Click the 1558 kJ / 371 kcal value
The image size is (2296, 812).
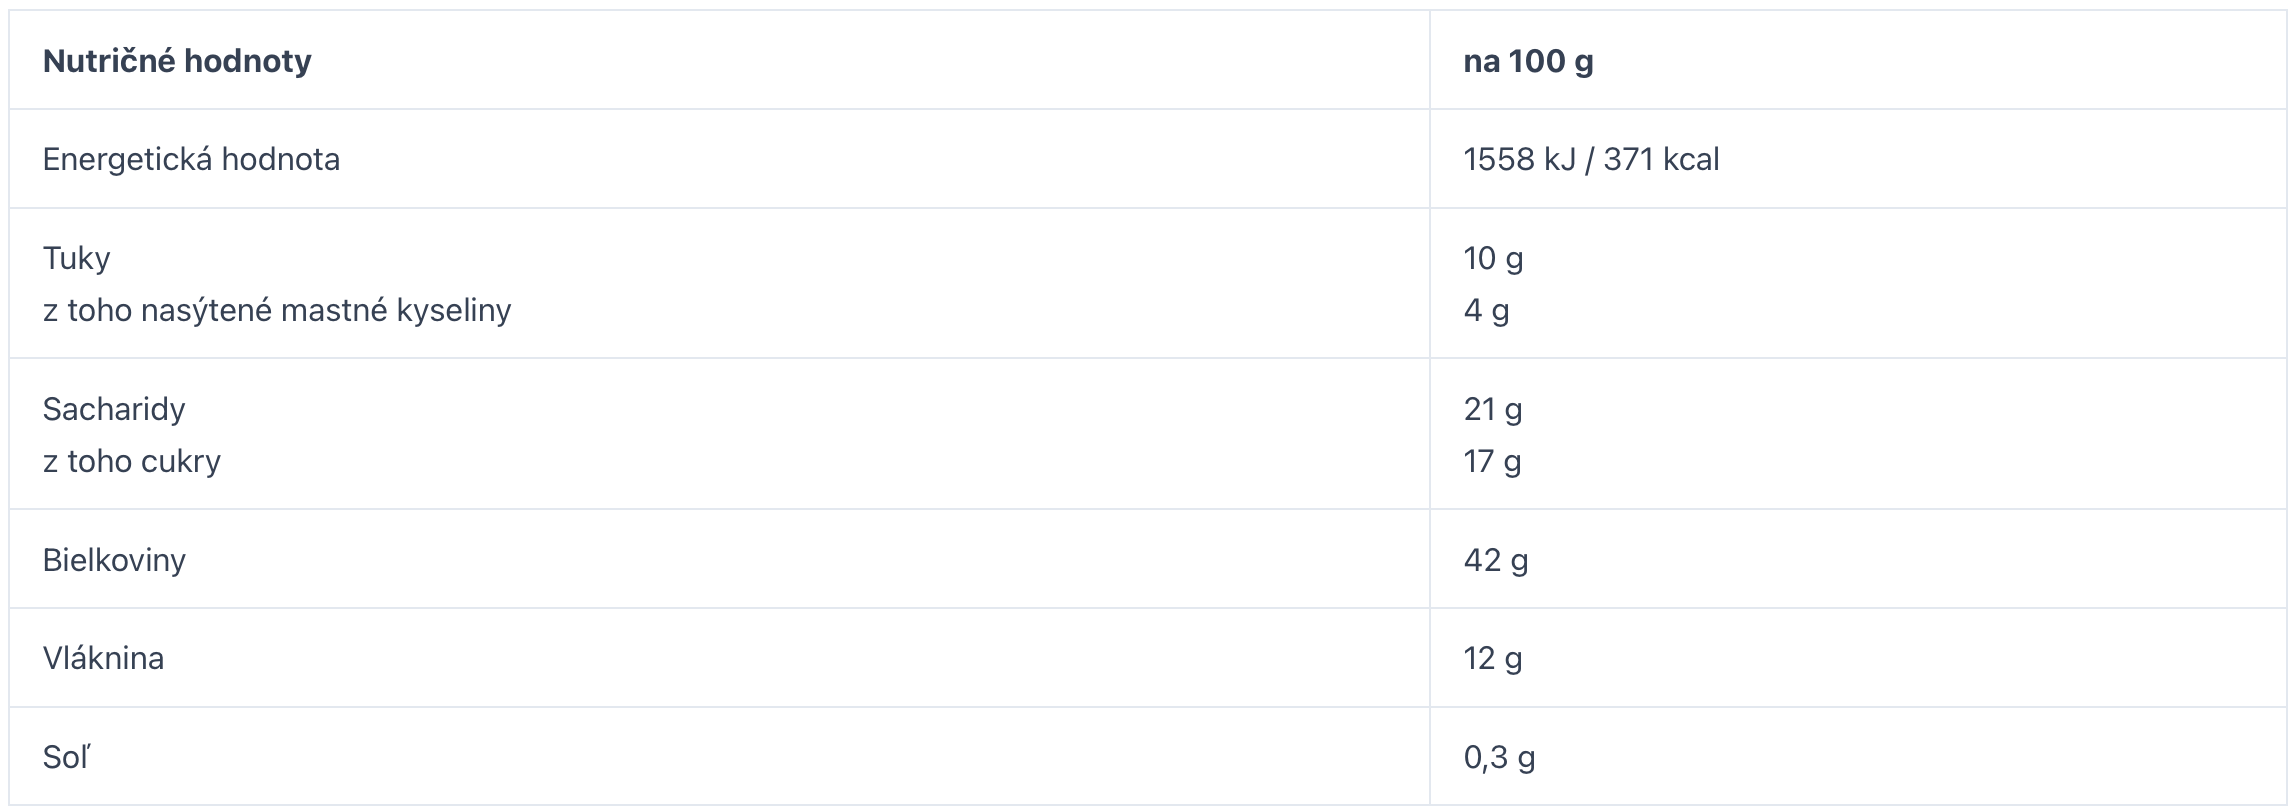click(x=1591, y=159)
